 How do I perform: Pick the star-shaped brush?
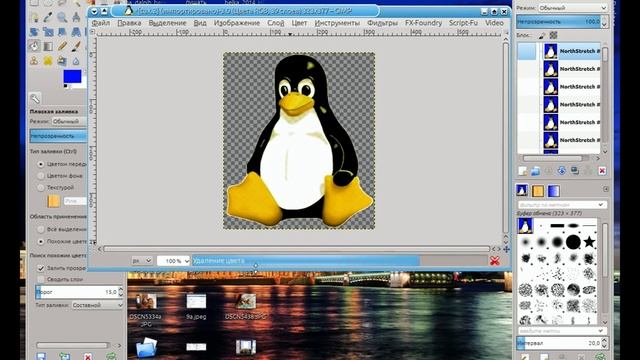(589, 242)
